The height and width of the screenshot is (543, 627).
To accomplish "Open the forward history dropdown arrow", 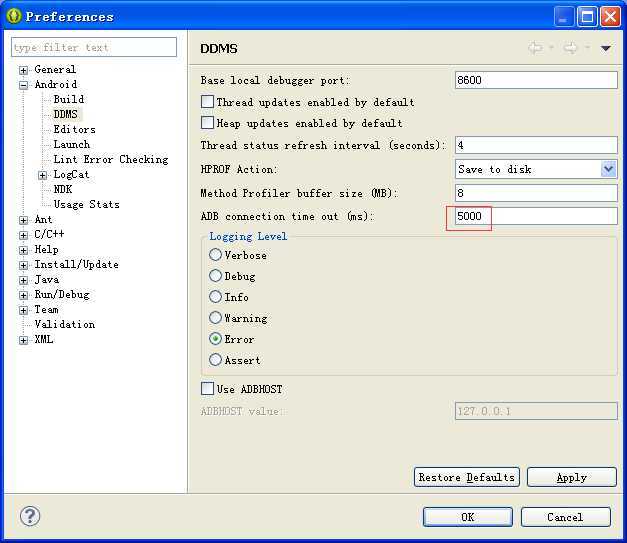I will pyautogui.click(x=587, y=48).
